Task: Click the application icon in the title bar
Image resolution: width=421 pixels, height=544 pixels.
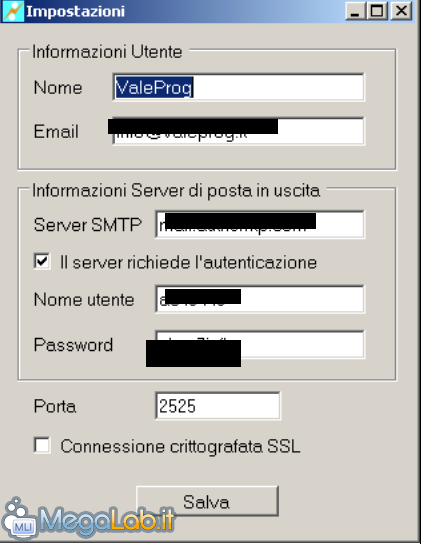Action: [13, 11]
